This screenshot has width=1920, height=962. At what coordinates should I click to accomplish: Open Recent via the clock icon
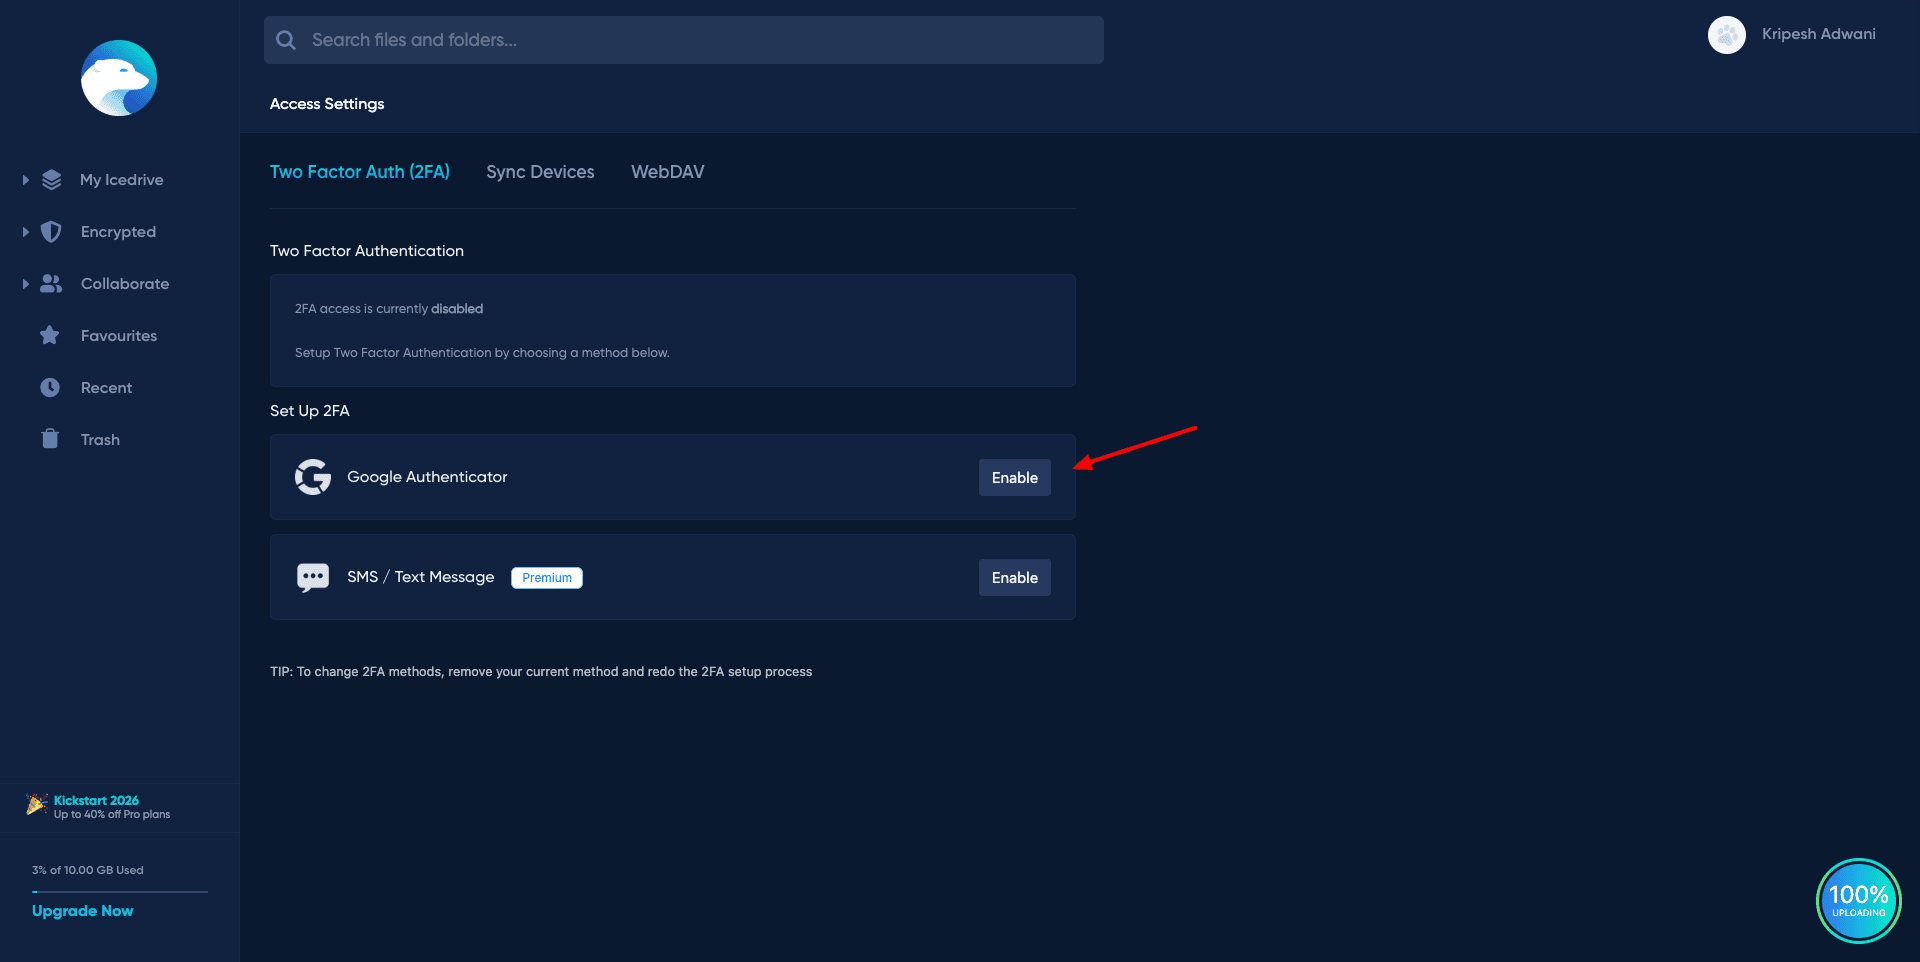50,388
